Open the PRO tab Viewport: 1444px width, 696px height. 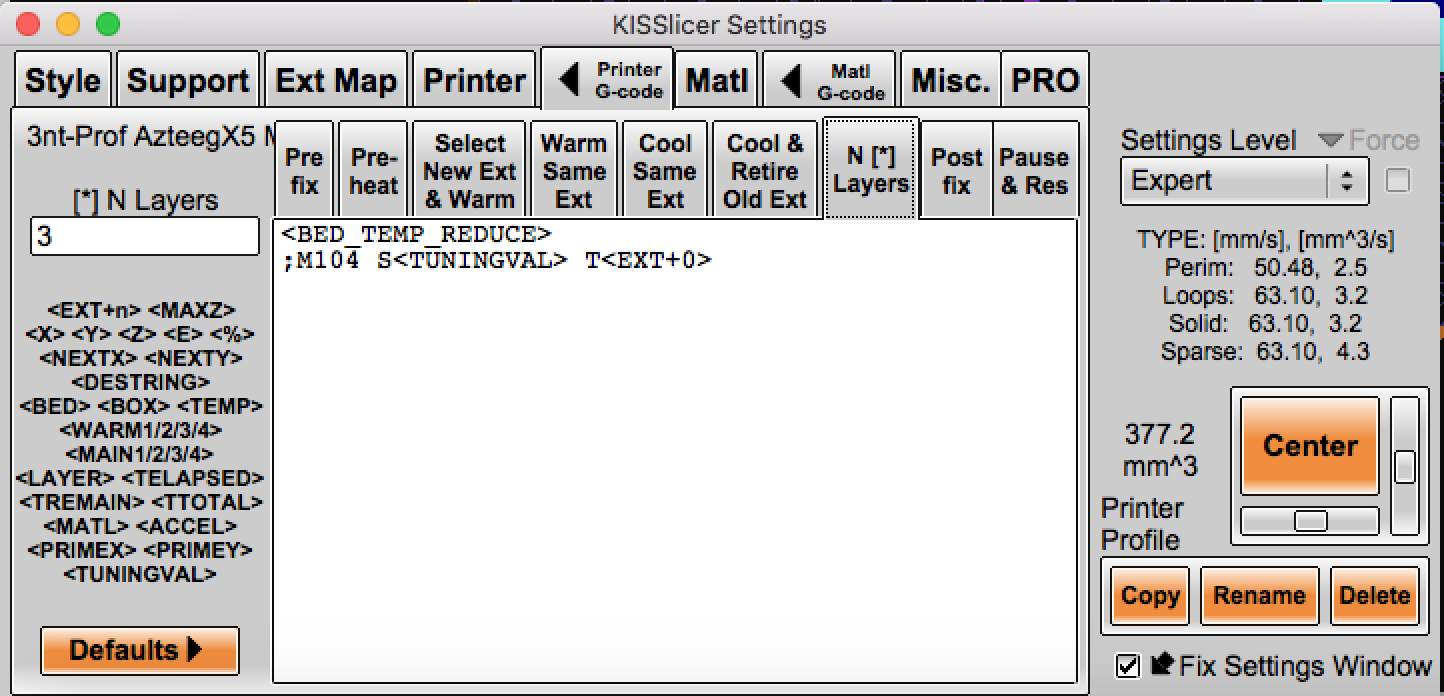coord(1045,80)
